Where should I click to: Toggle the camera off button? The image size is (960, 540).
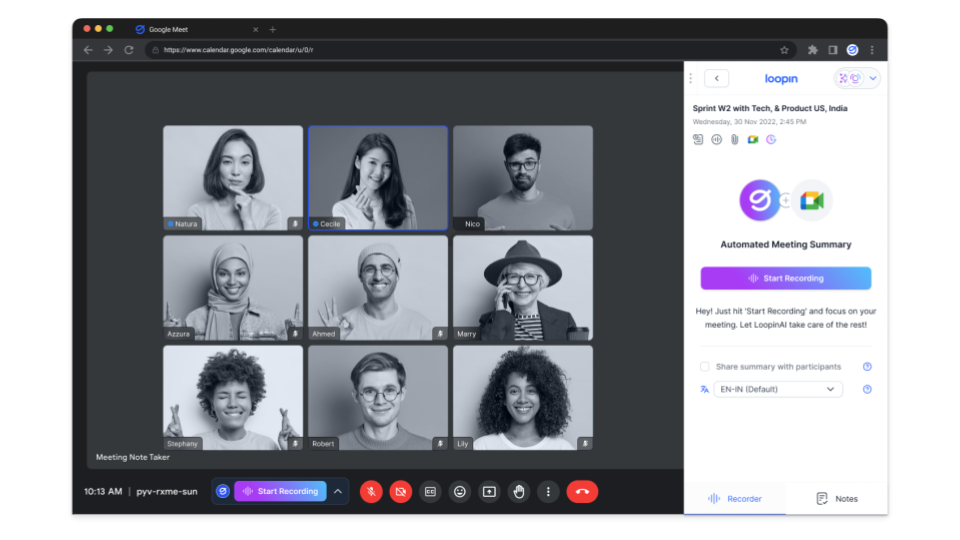coord(400,491)
